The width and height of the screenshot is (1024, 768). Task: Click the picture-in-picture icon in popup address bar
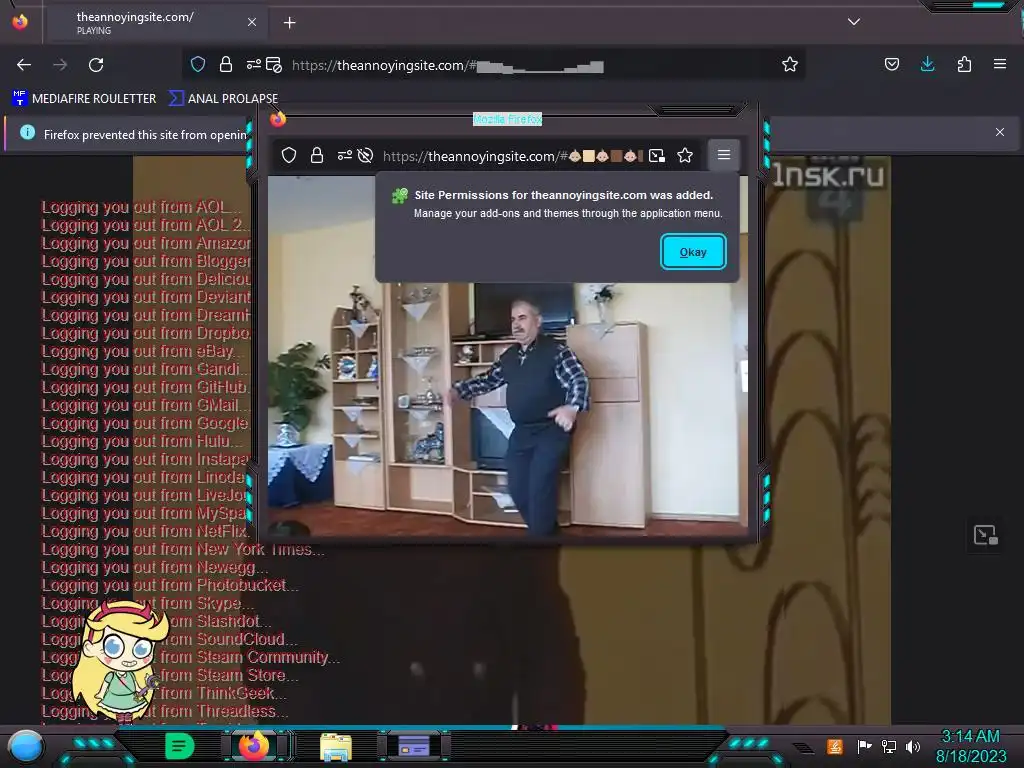[657, 155]
